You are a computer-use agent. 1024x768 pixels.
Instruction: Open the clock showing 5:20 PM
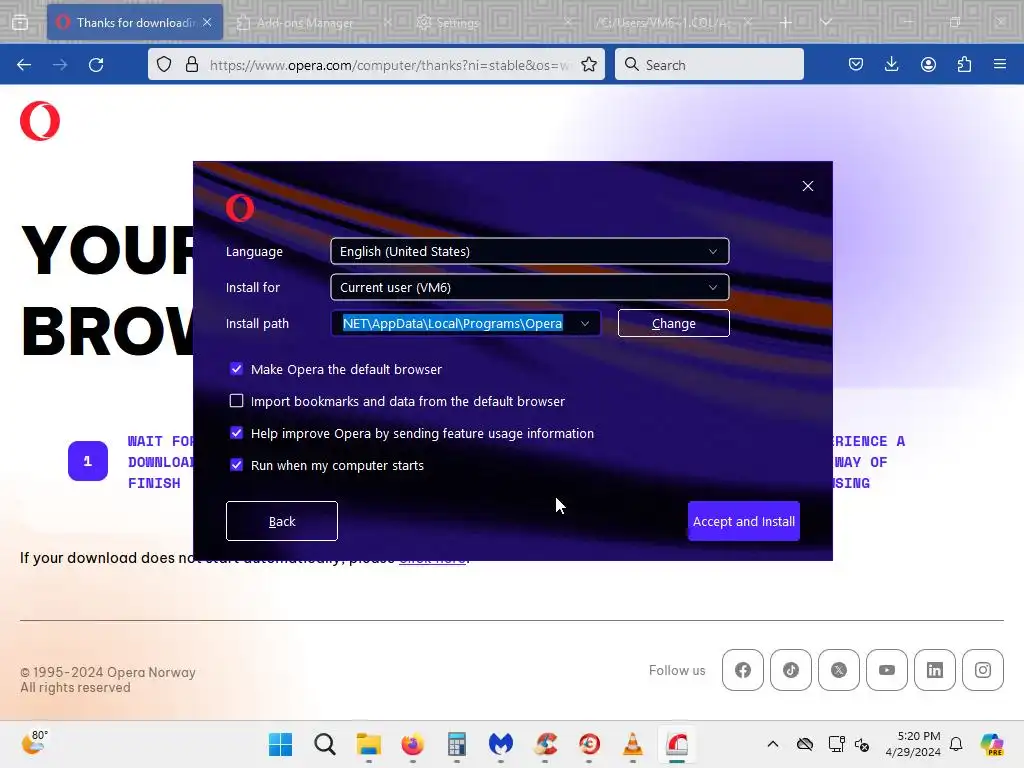pyautogui.click(x=913, y=744)
